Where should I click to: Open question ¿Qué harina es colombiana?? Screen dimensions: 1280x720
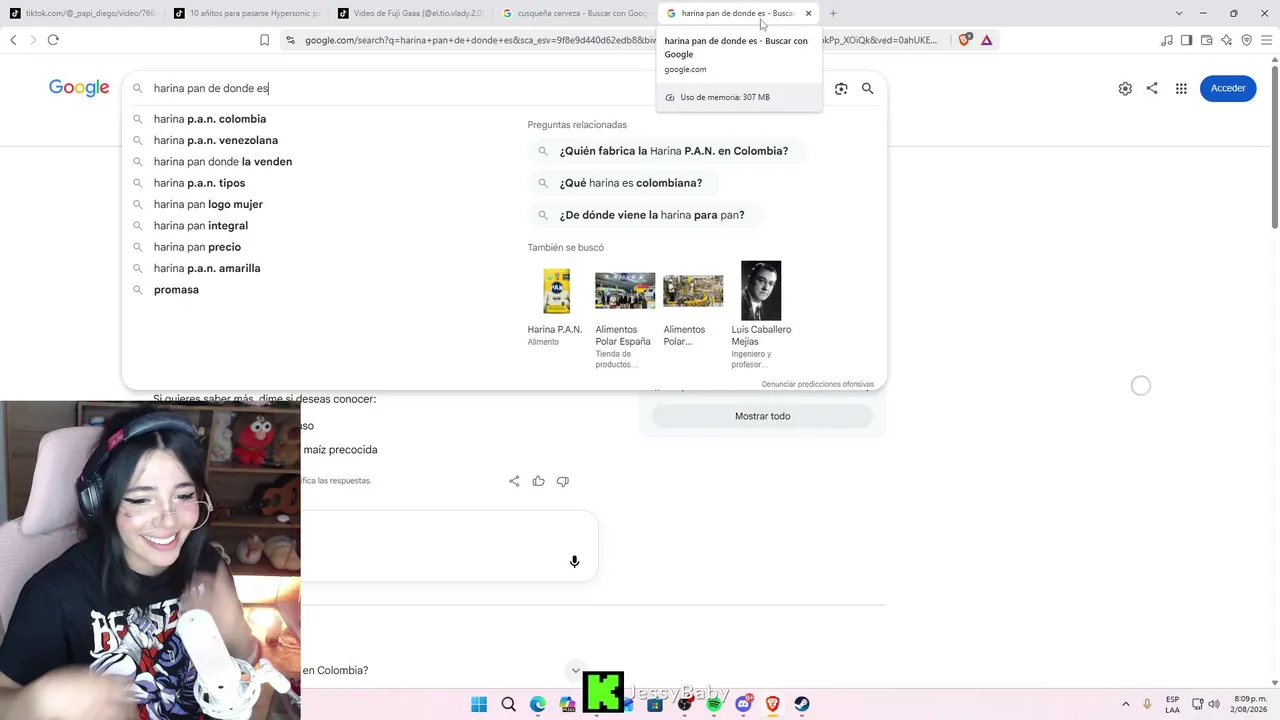[622, 183]
